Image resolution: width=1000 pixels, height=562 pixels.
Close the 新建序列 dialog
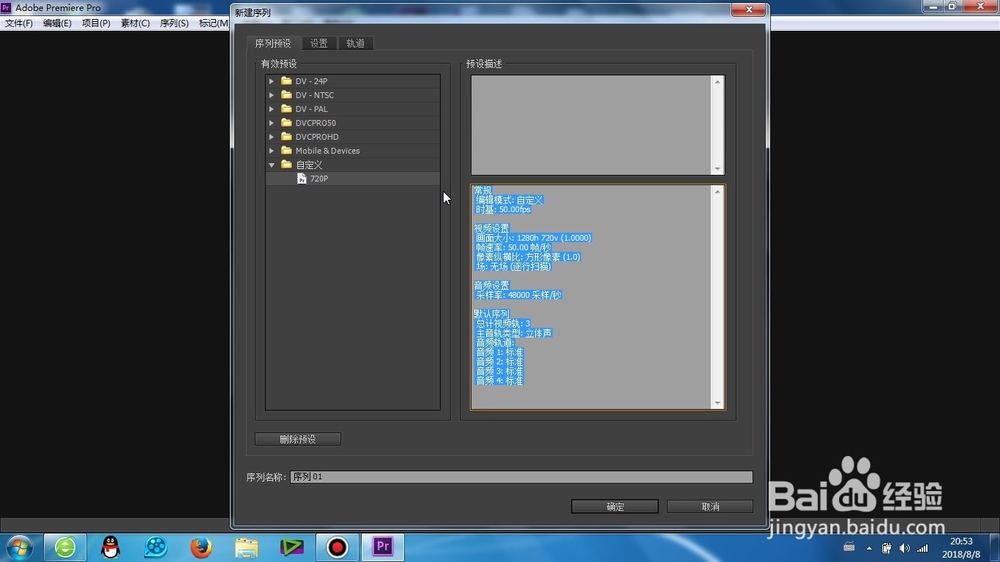coord(749,10)
